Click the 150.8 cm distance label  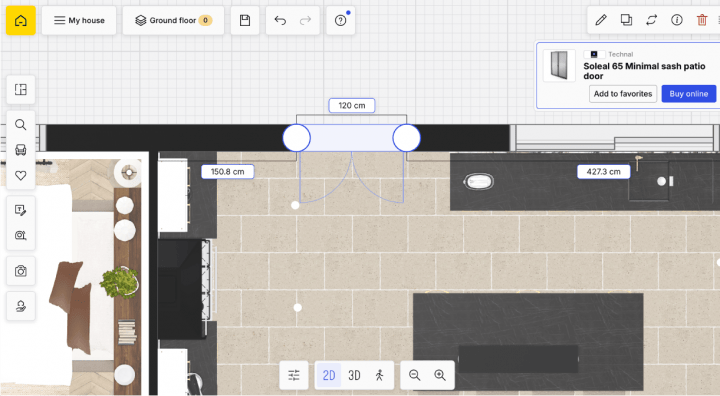click(x=227, y=171)
